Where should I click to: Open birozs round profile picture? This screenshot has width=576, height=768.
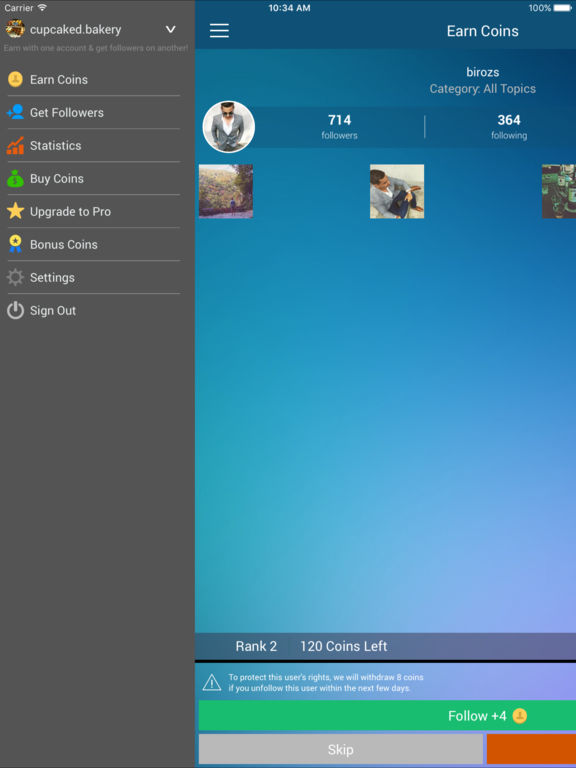coord(229,127)
